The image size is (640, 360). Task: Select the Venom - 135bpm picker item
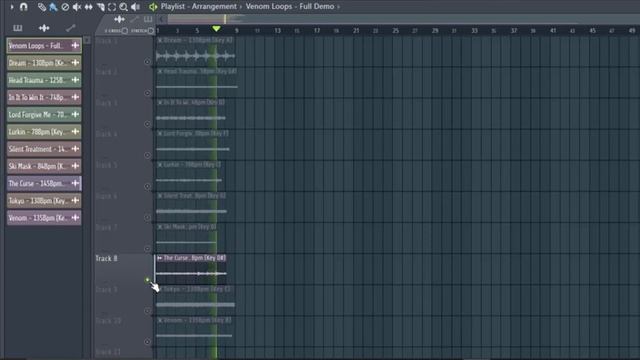[x=44, y=218]
